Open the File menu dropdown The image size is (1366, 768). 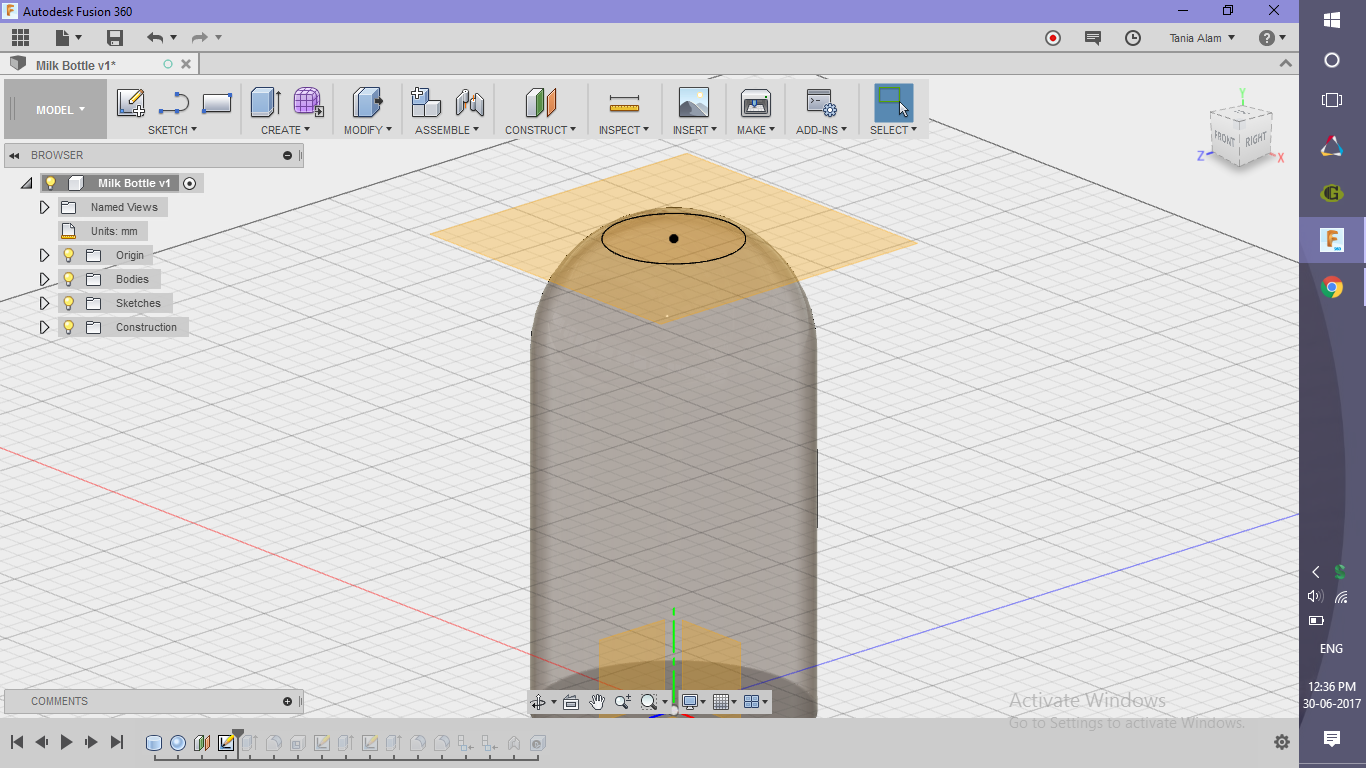69,38
